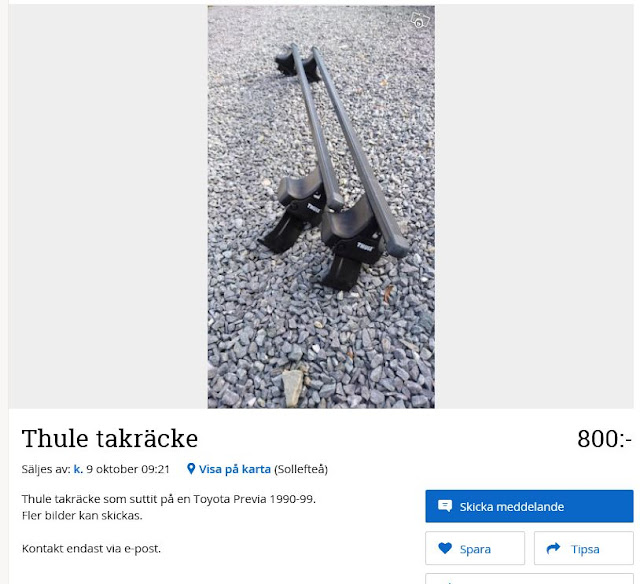Click the 800:- price
This screenshot has width=640, height=584.
[x=604, y=439]
